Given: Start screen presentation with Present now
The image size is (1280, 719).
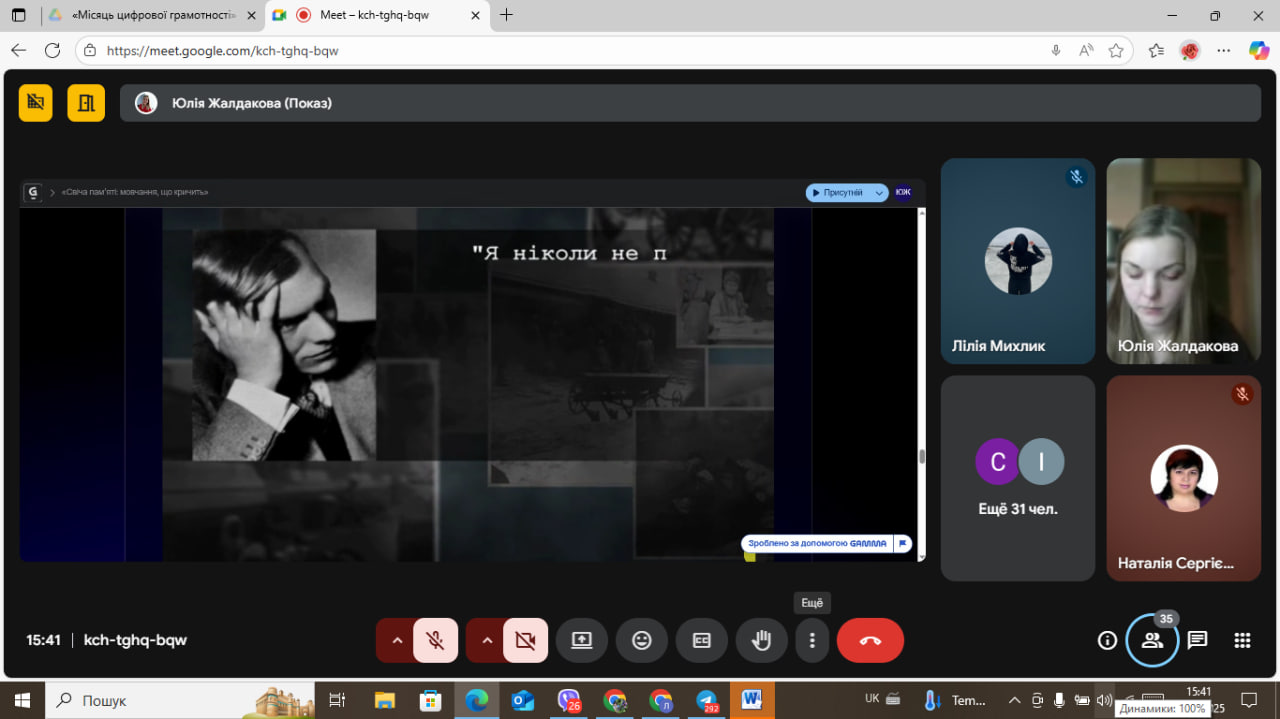Looking at the screenshot, I should pyautogui.click(x=582, y=641).
